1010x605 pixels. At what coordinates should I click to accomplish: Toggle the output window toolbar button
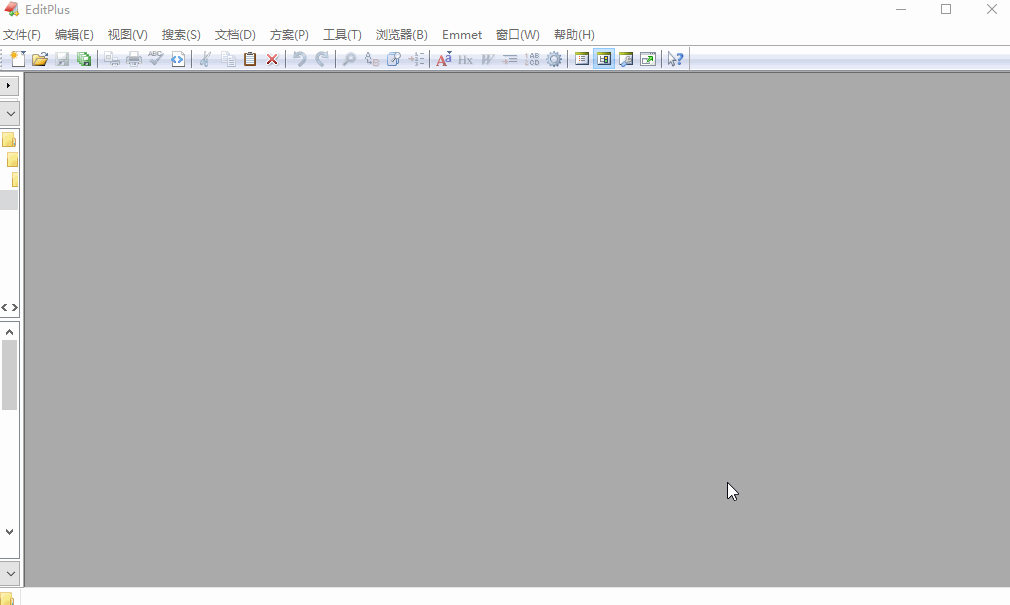(x=626, y=59)
